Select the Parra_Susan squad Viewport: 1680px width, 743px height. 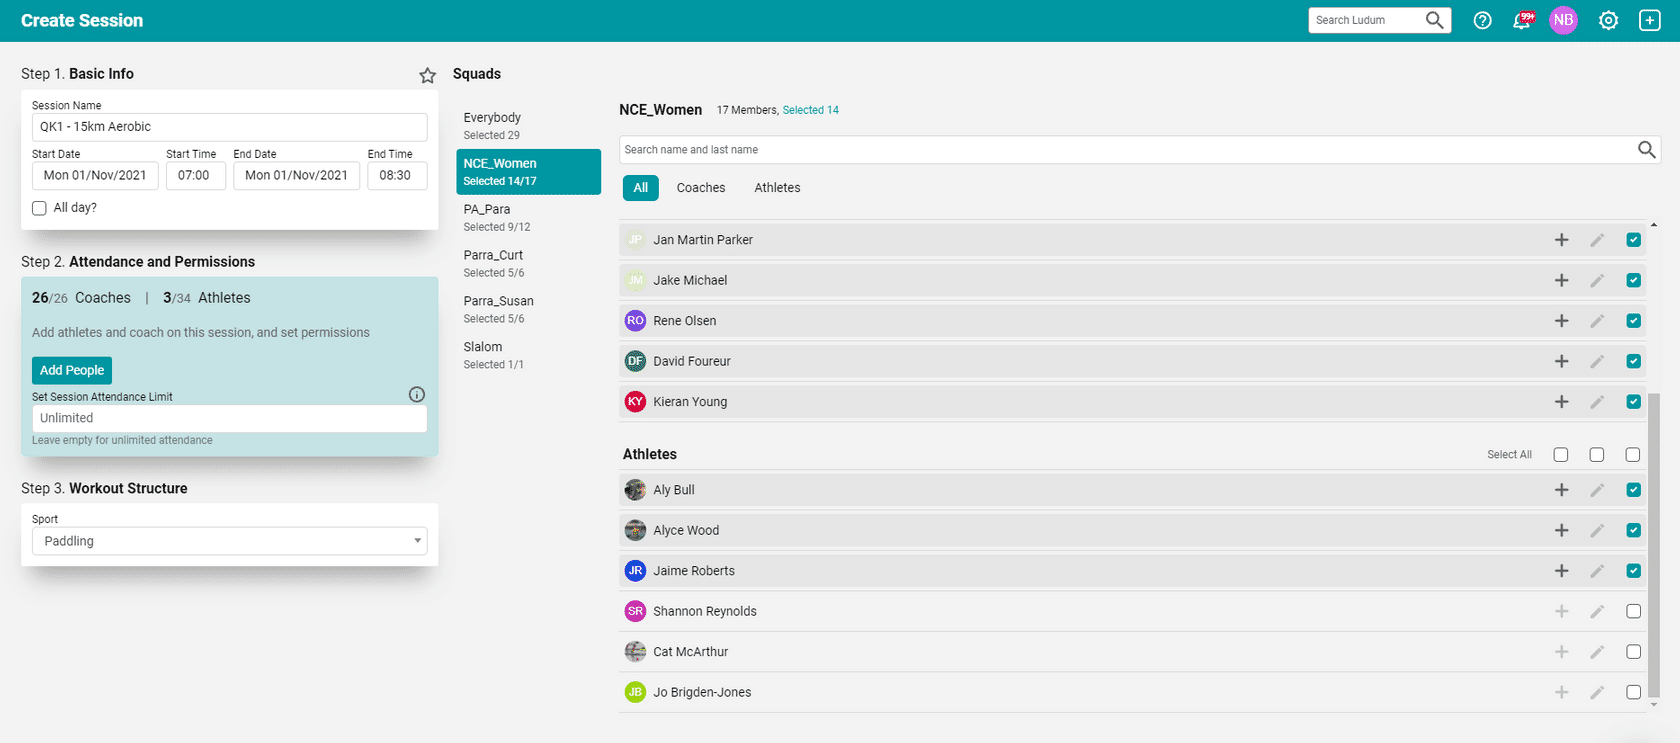tap(528, 310)
